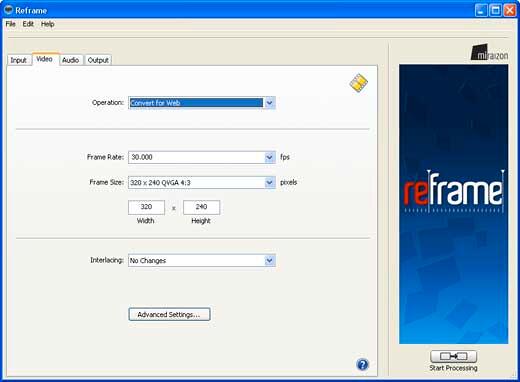Expand the Frame Rate dropdown arrow
Image resolution: width=520 pixels, height=382 pixels.
click(x=269, y=157)
